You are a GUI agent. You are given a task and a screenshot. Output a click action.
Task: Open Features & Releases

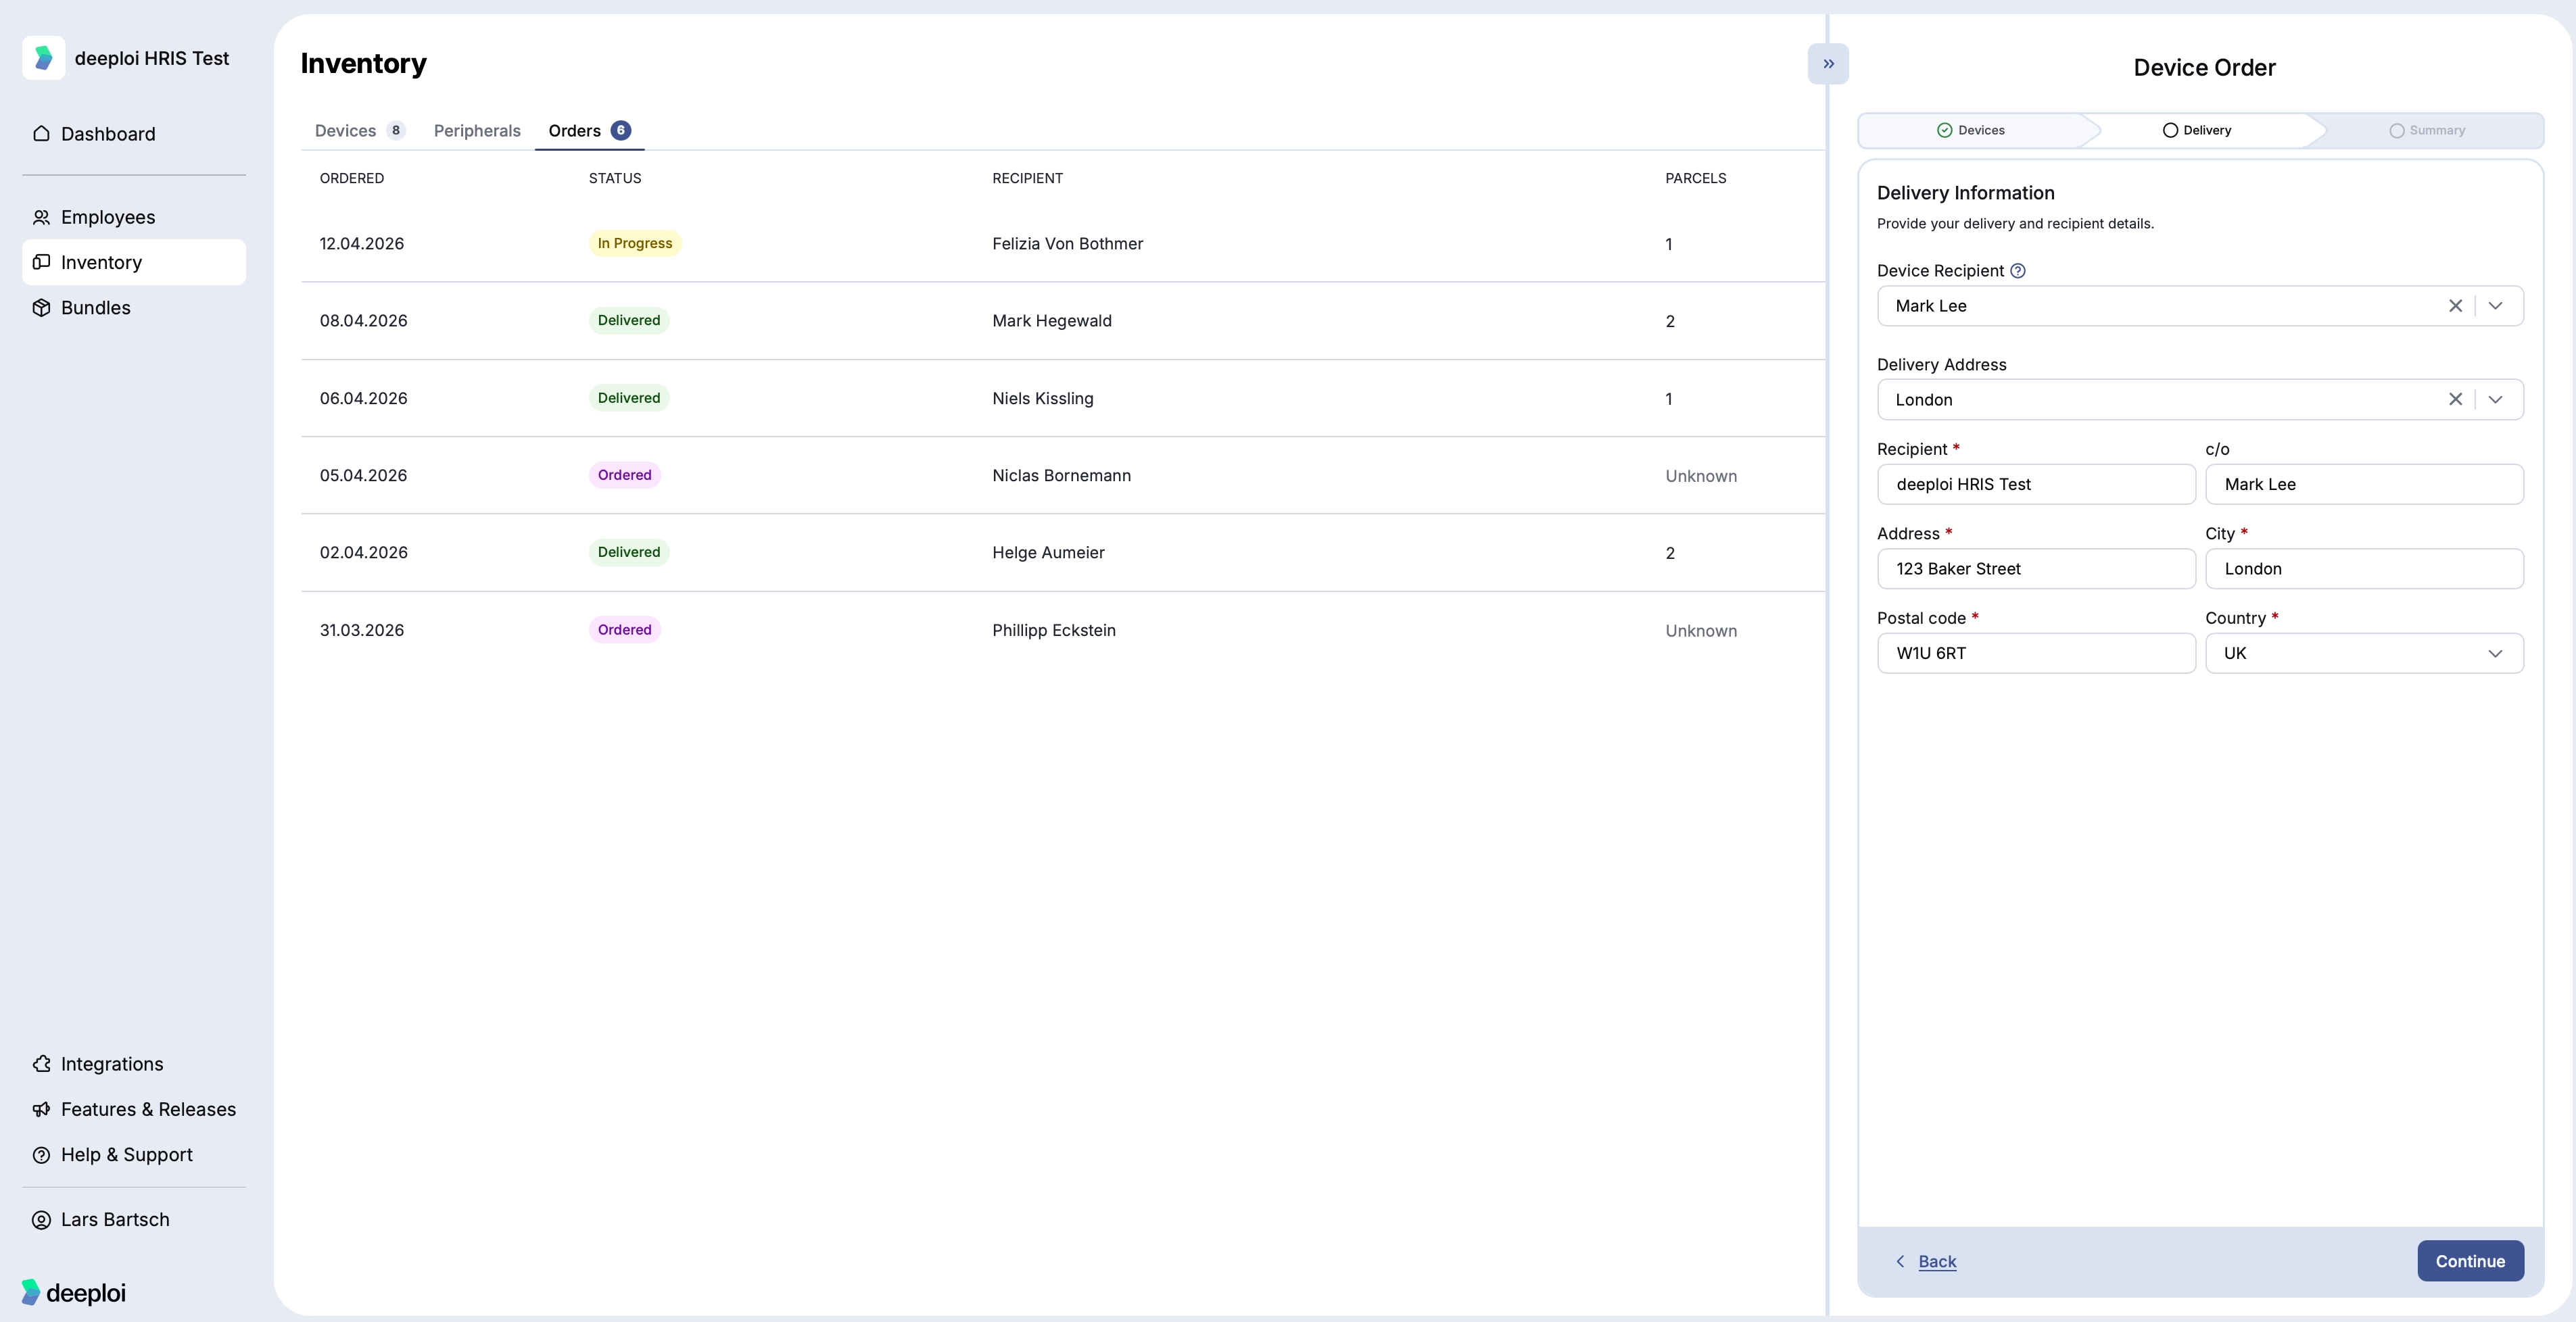[x=134, y=1109]
